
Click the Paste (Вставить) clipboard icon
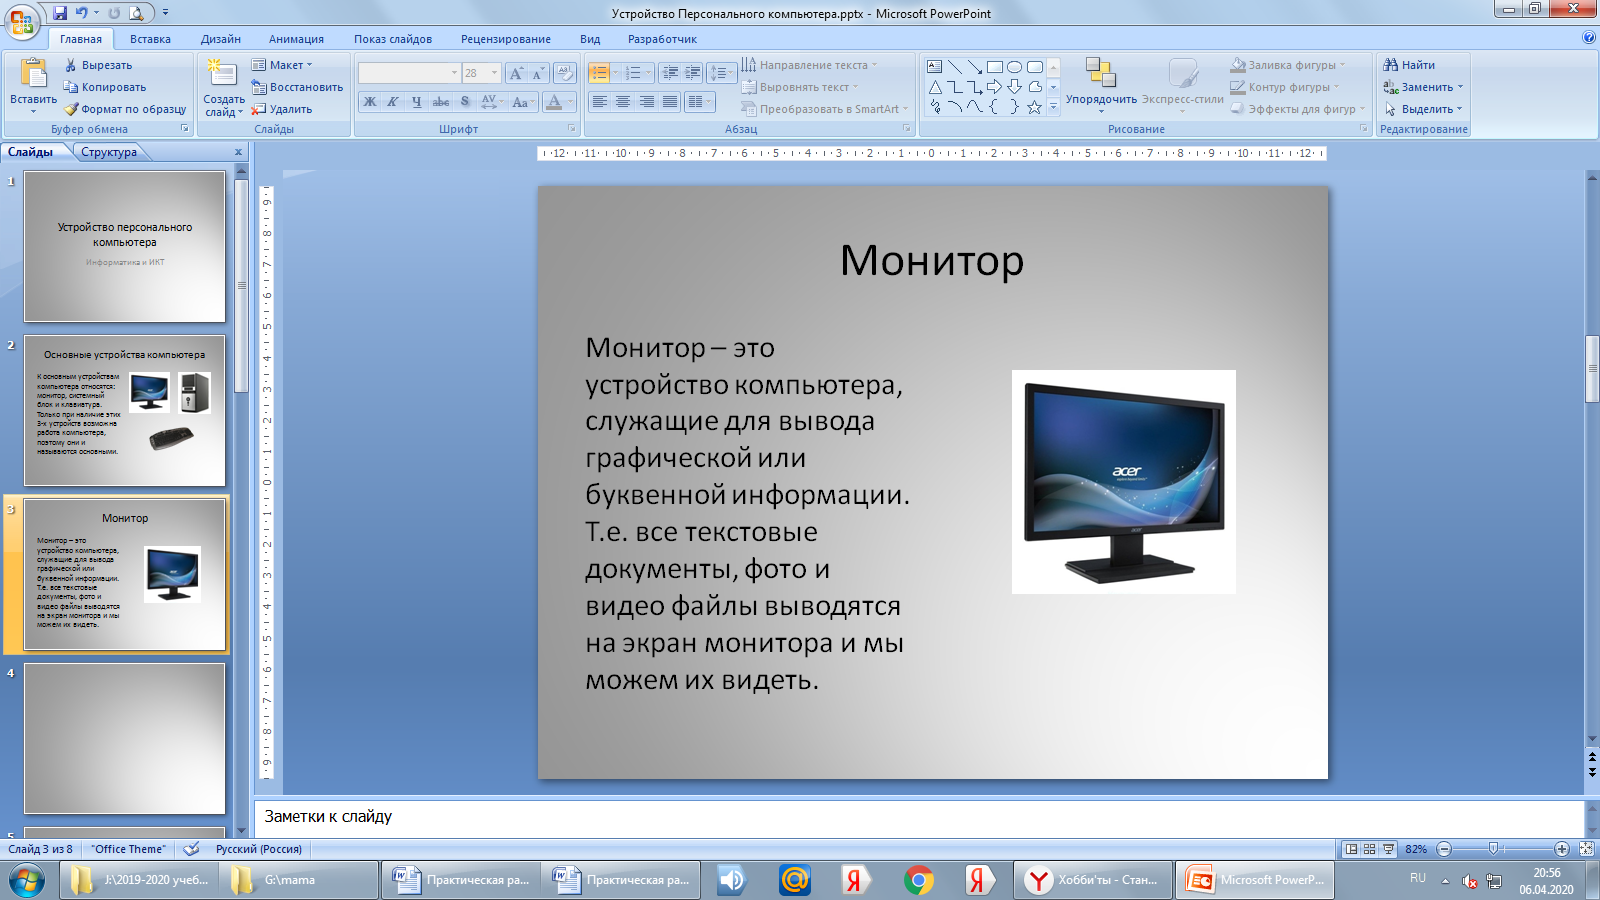34,74
